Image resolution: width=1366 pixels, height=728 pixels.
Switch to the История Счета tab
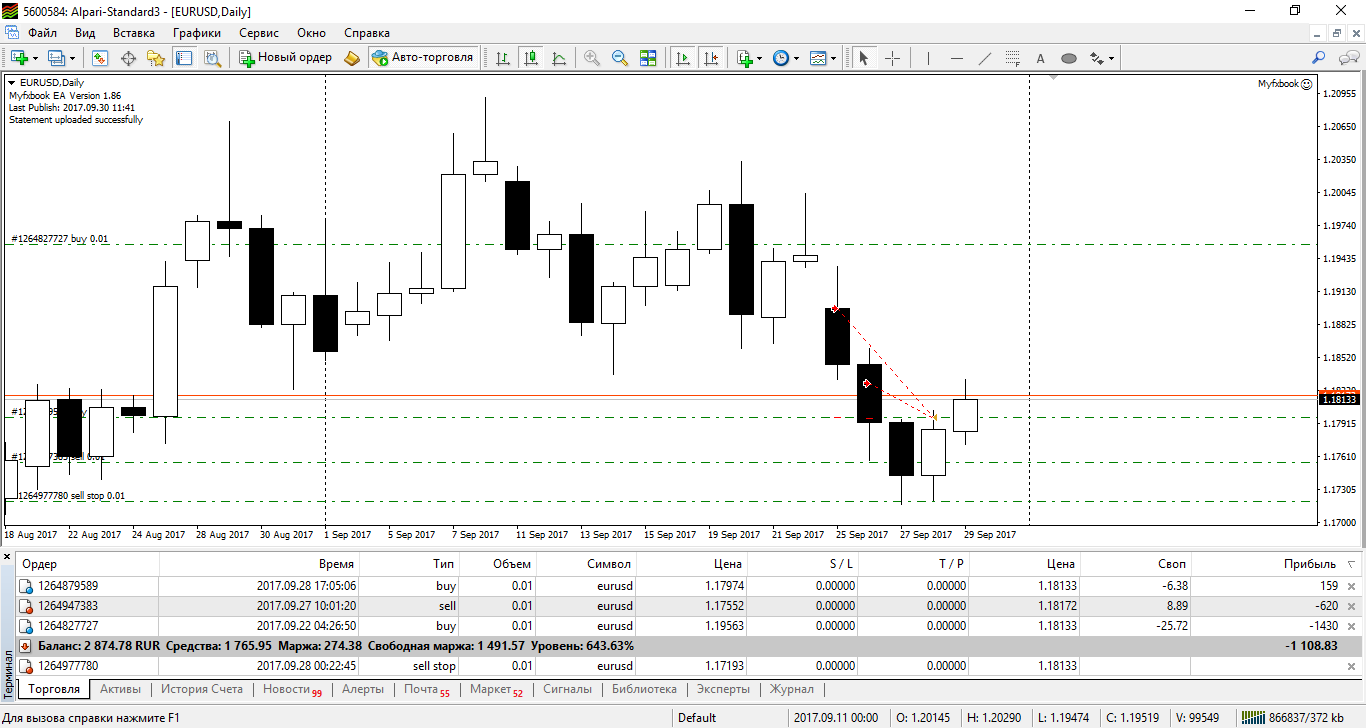202,689
